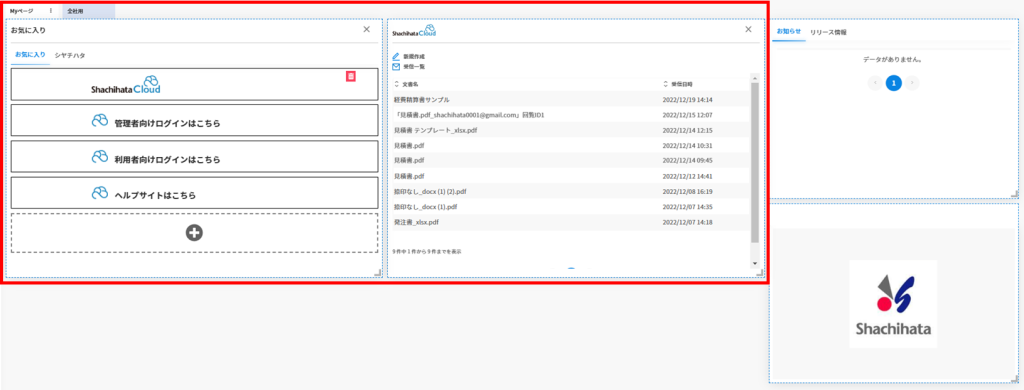Screen dimensions: 1024x390
Task: Sort documents by the 受信日時 column arrows
Action: [665, 84]
